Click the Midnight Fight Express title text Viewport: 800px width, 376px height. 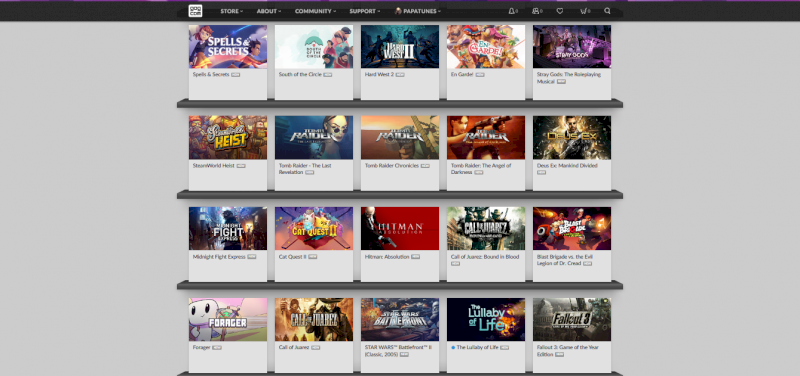[219, 257]
